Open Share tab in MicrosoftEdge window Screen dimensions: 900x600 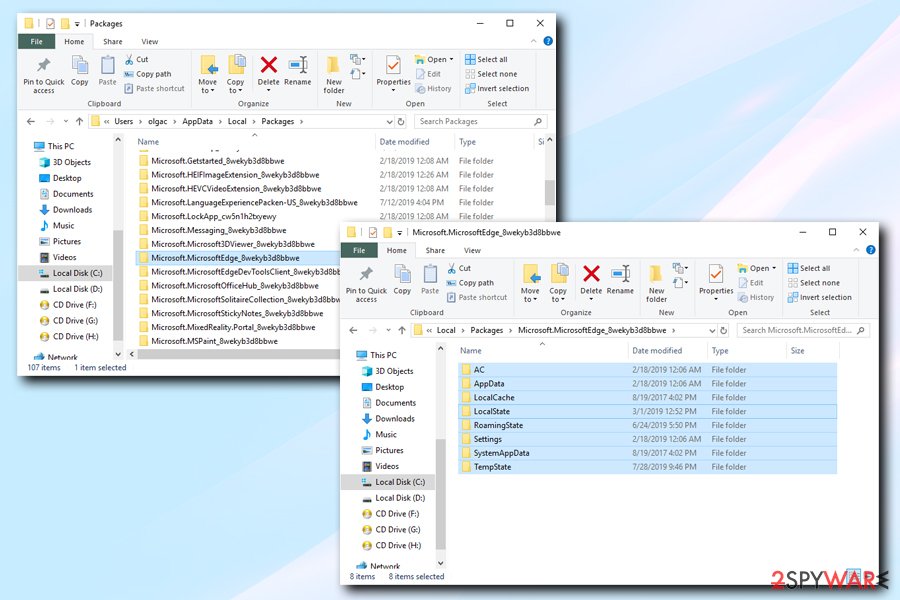point(435,250)
